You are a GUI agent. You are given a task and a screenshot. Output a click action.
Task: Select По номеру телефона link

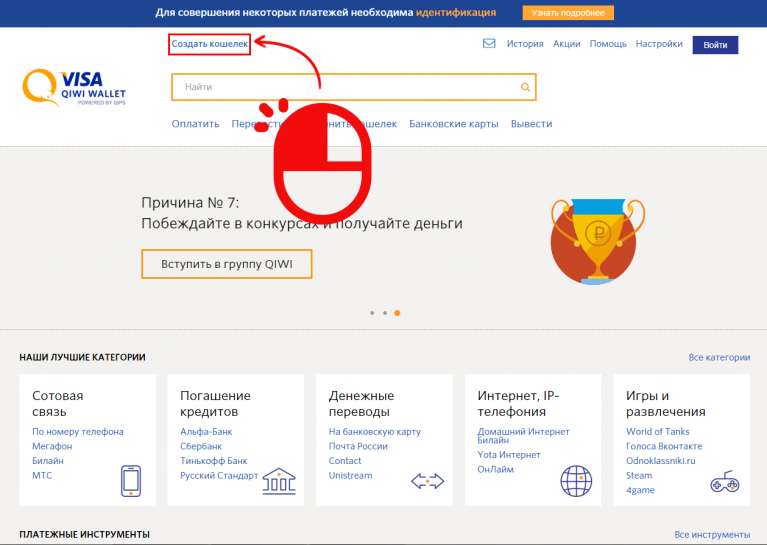click(78, 431)
